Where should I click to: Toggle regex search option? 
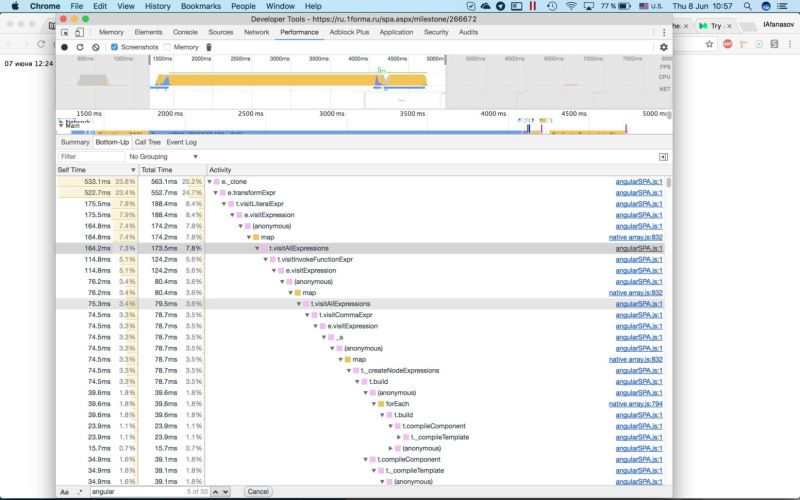80,492
